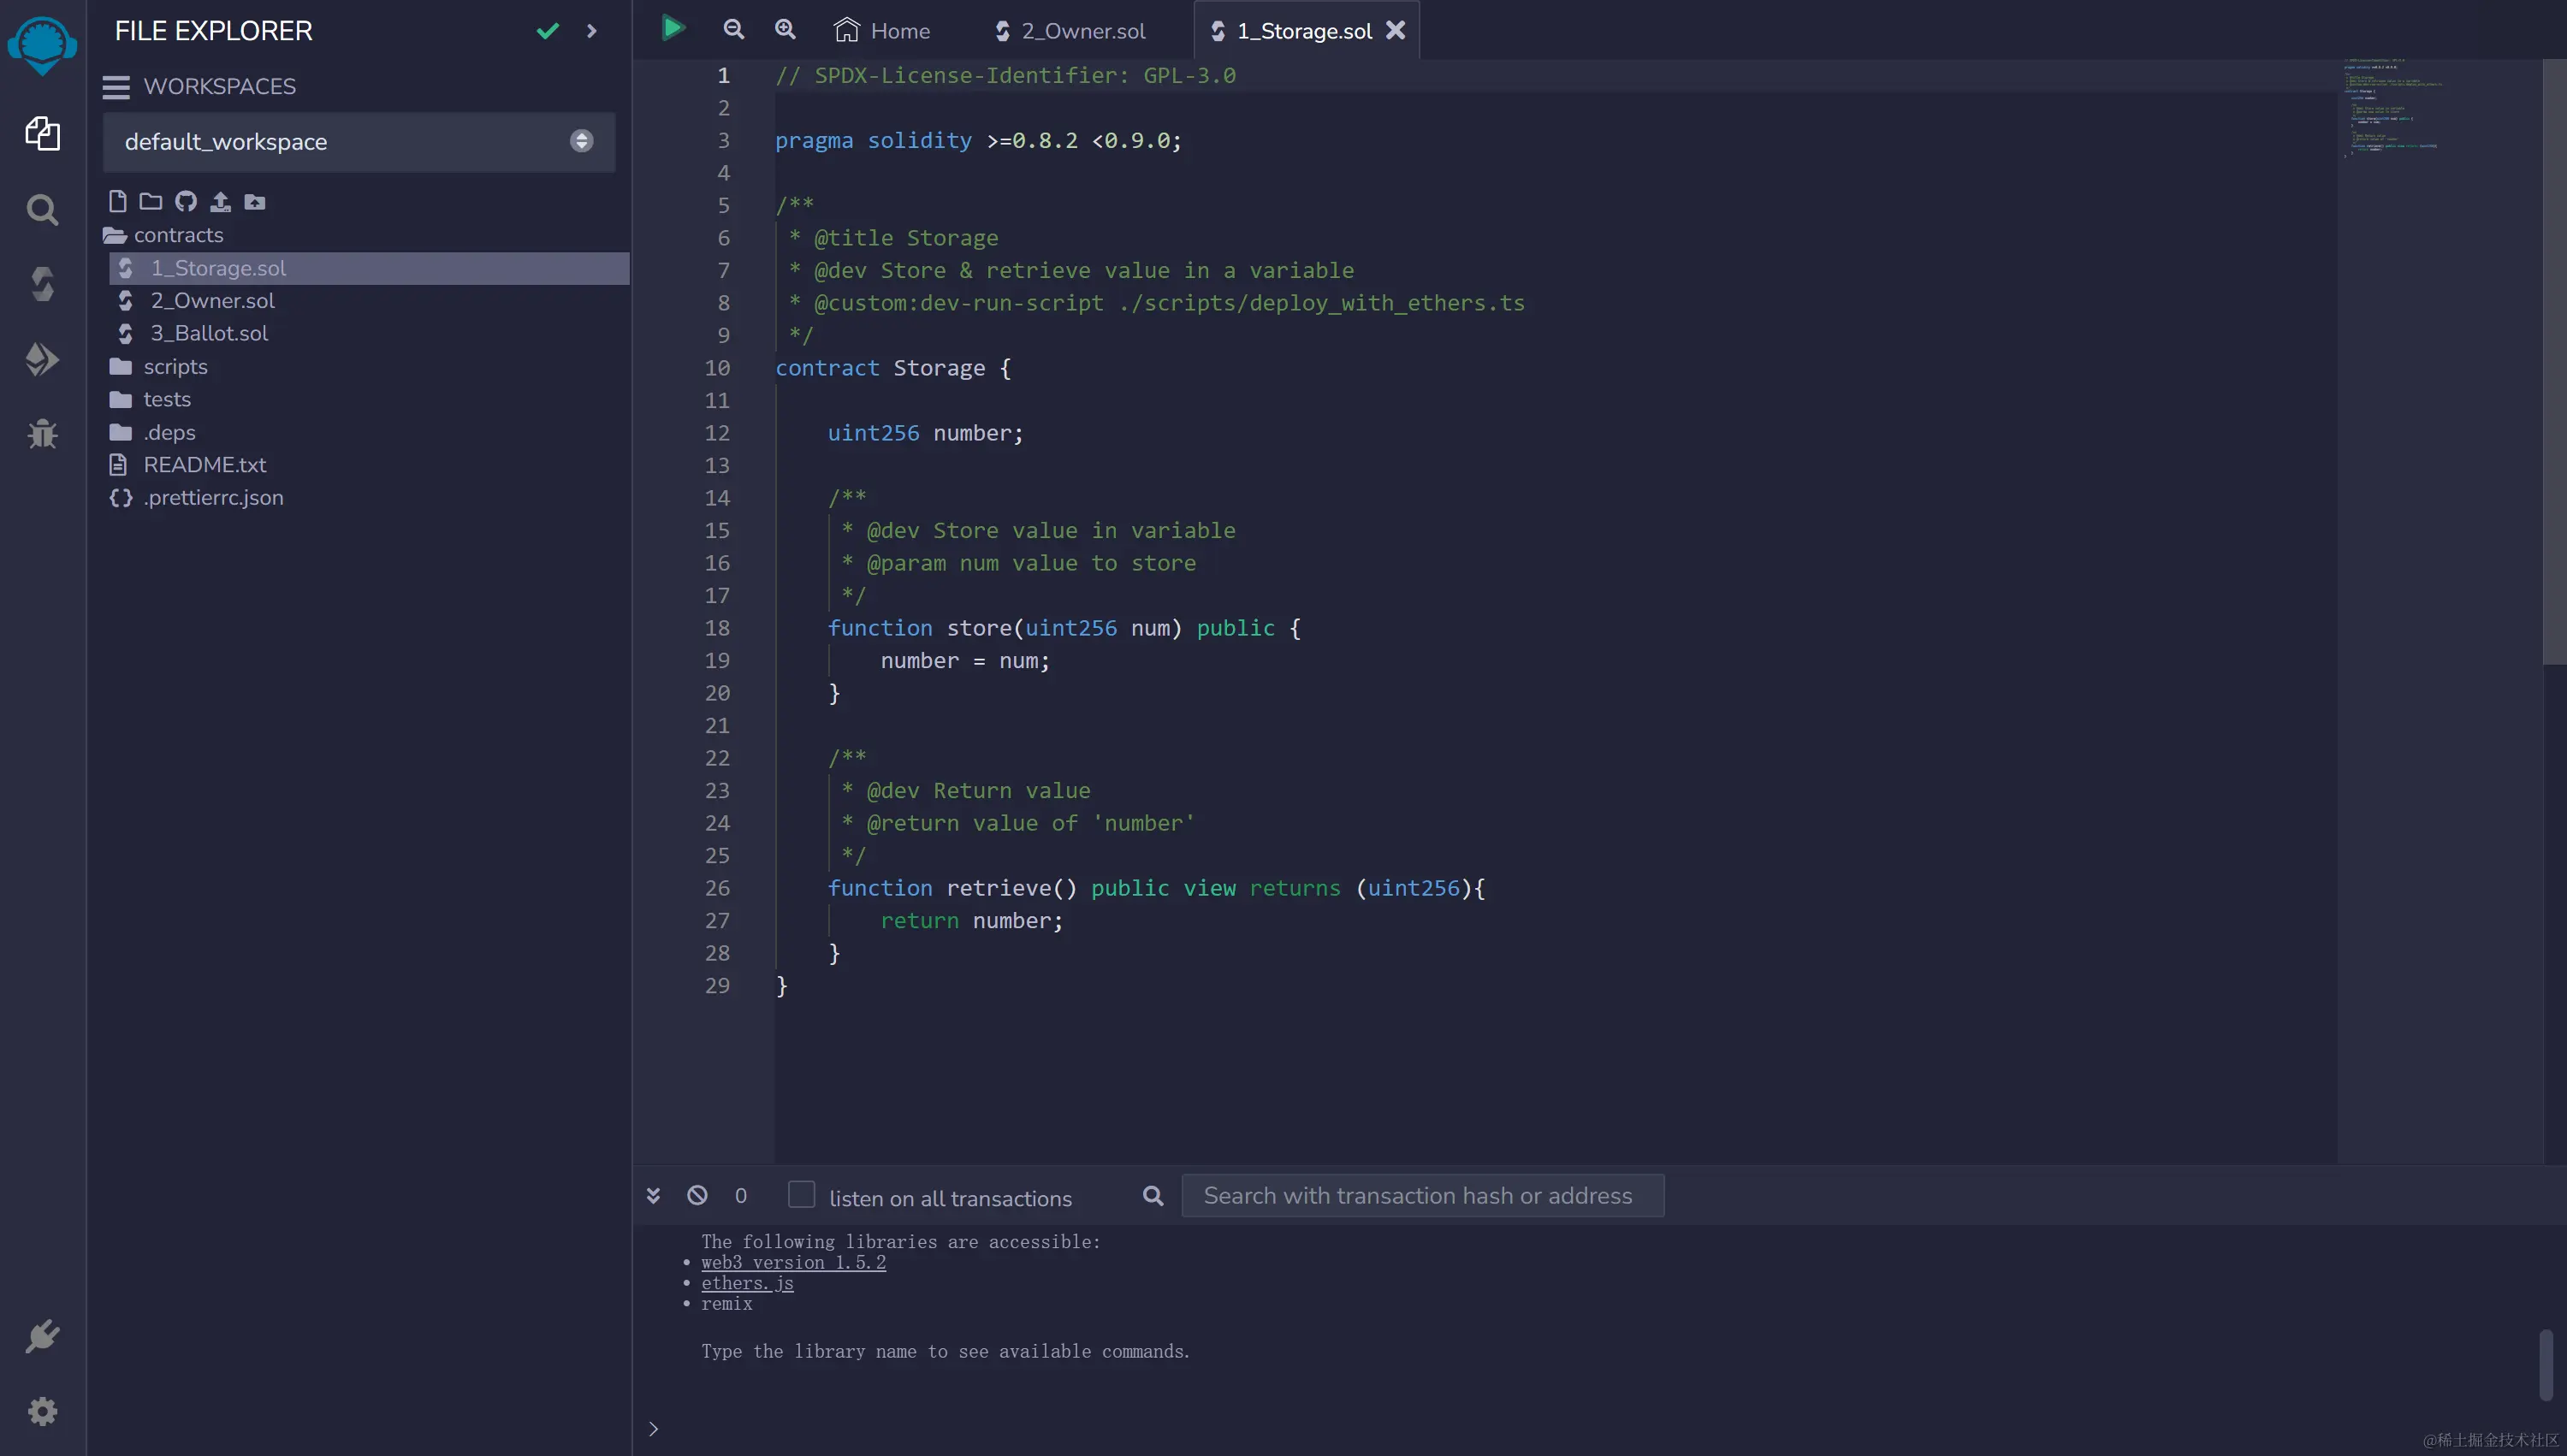Click the function retrieve() declaration
Image resolution: width=2567 pixels, height=1456 pixels.
point(1156,888)
